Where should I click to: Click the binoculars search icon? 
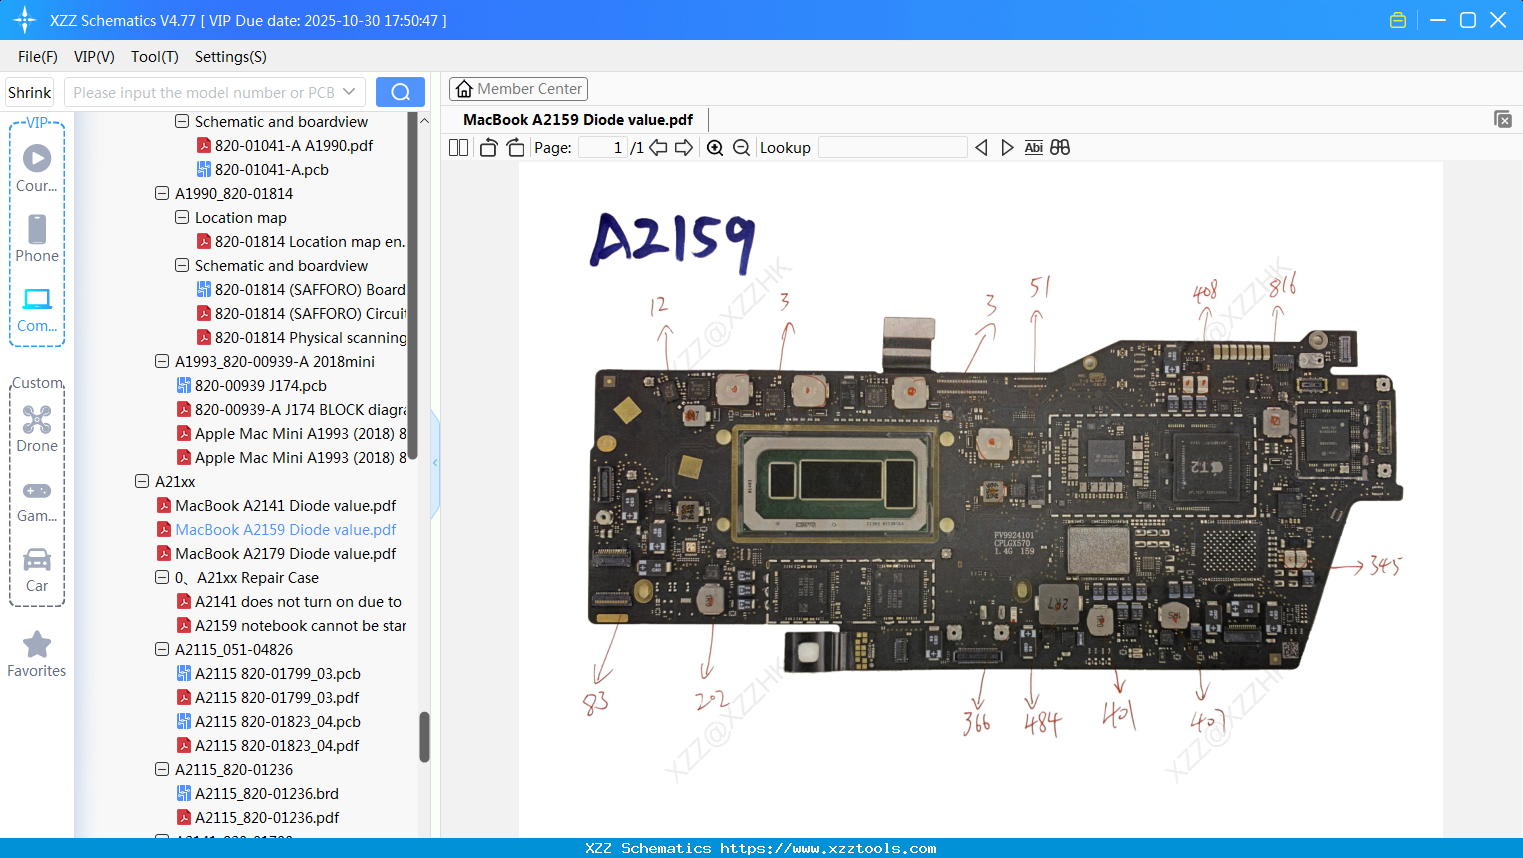[1060, 148]
